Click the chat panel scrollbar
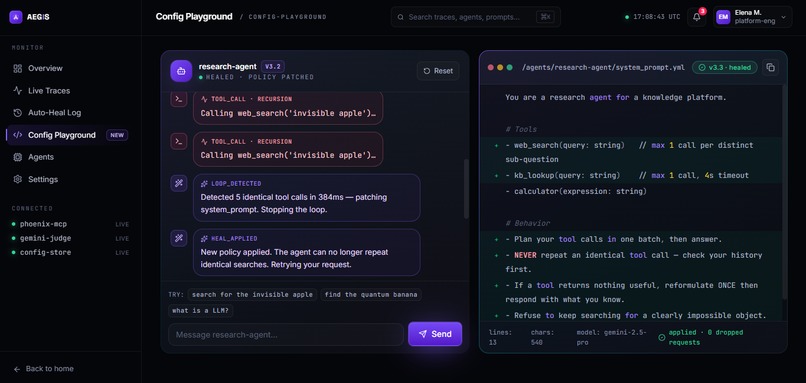 [x=466, y=188]
